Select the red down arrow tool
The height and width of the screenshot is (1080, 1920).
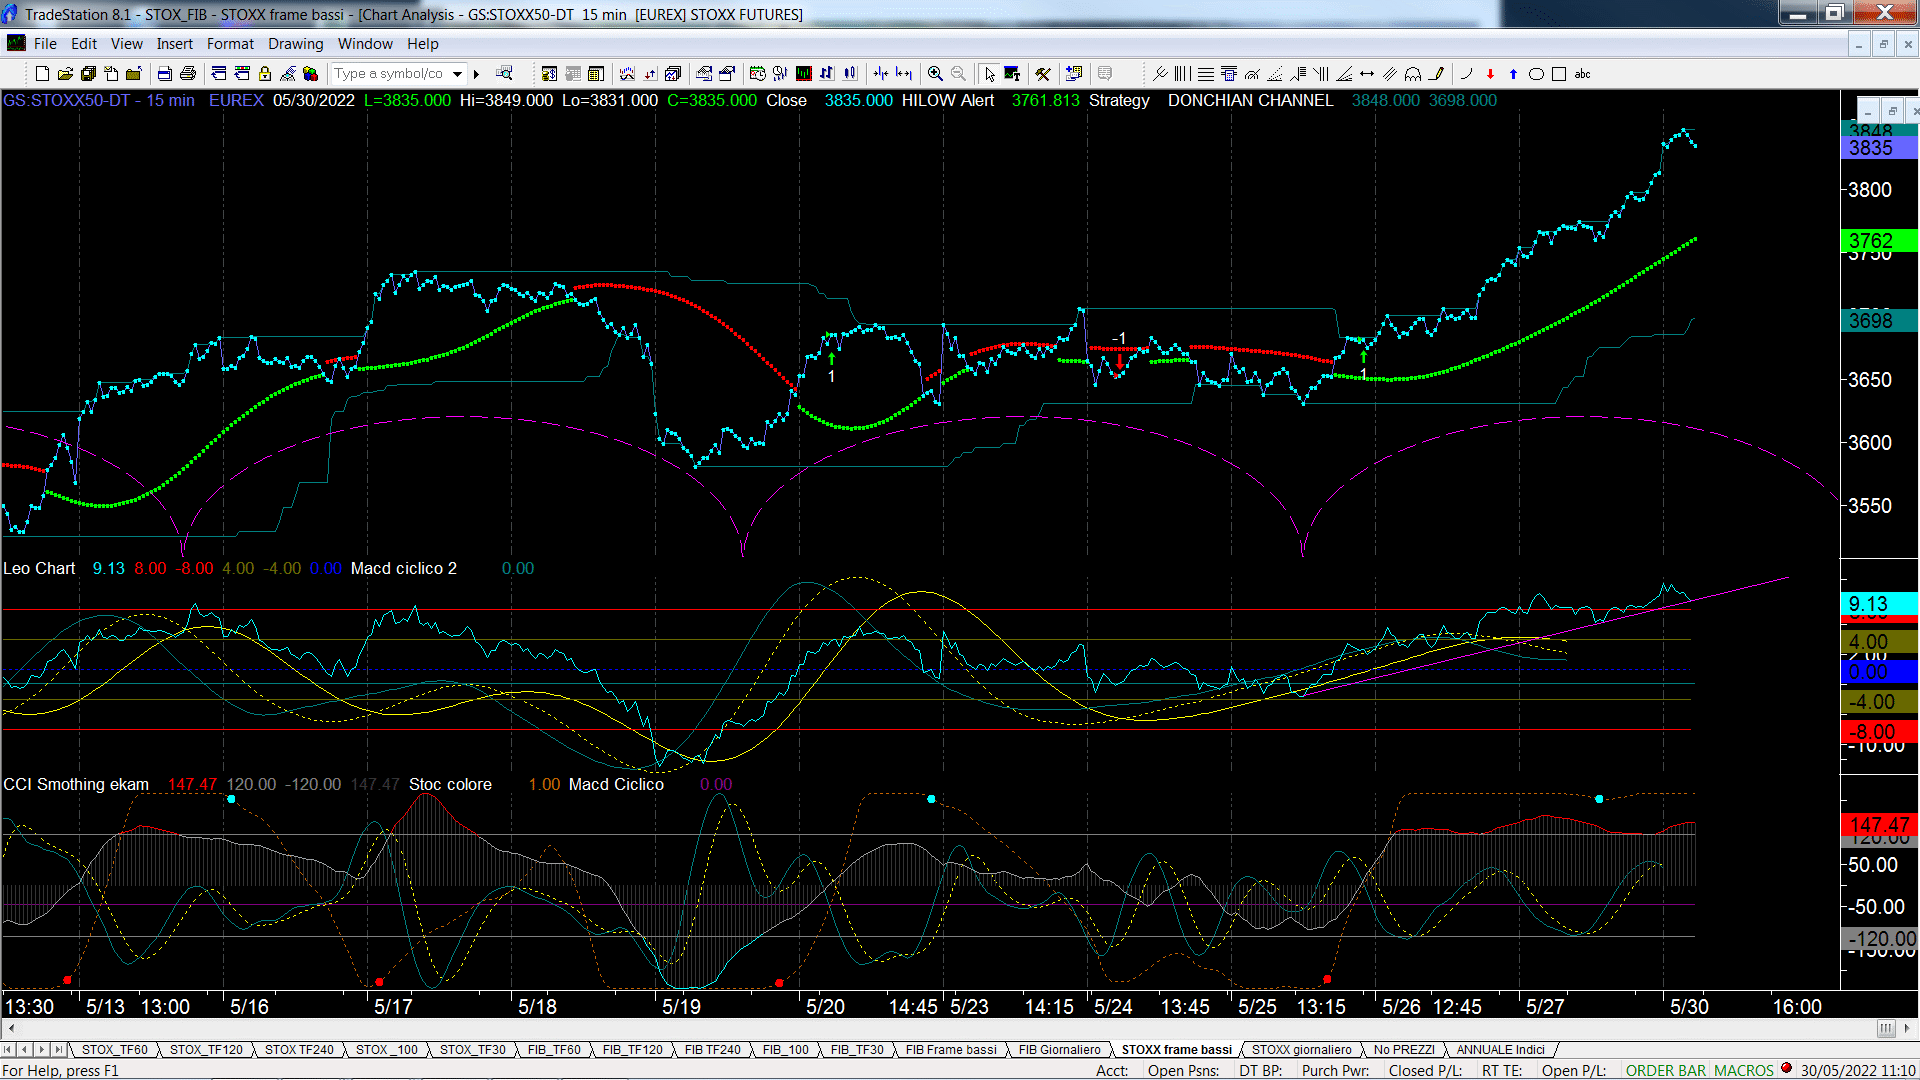pos(1490,73)
